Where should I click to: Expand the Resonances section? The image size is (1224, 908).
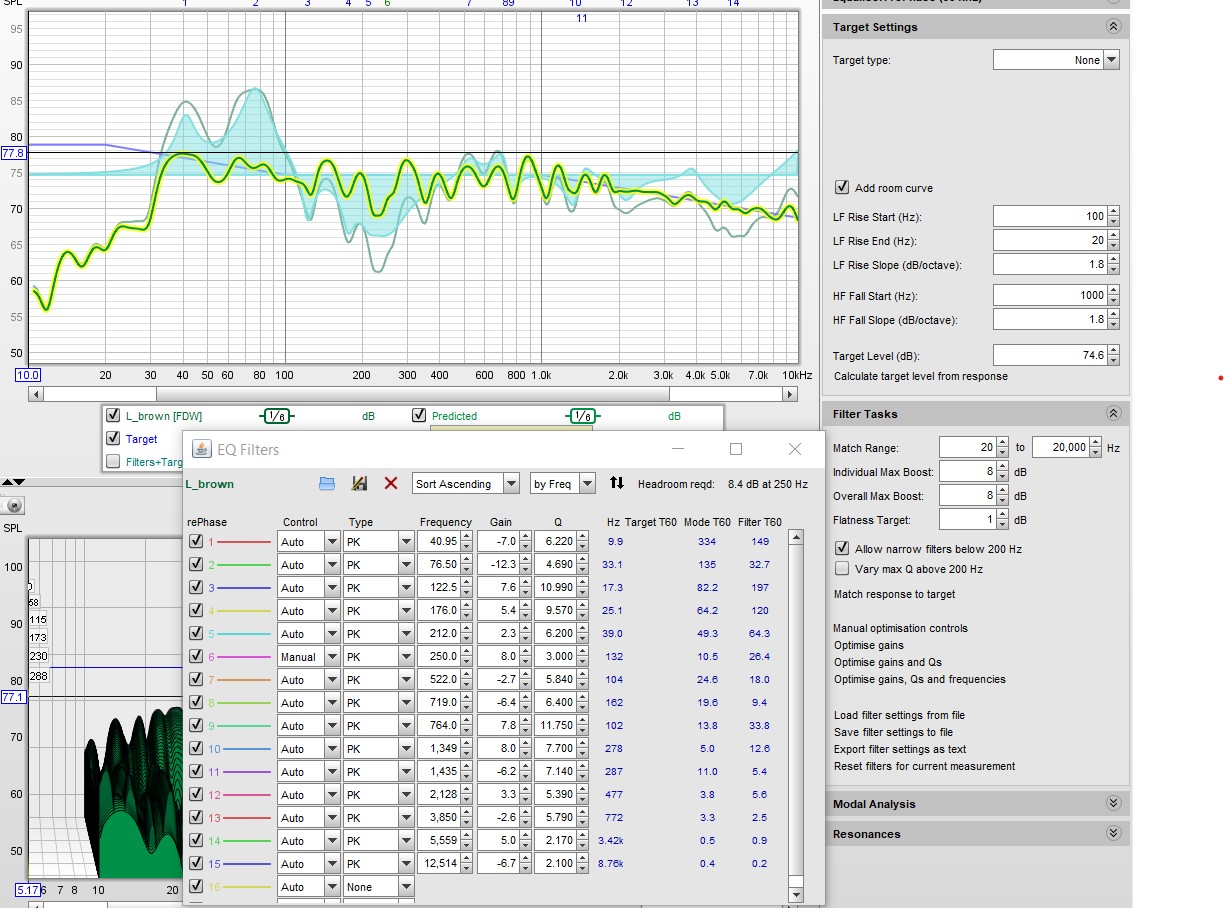click(x=1113, y=834)
